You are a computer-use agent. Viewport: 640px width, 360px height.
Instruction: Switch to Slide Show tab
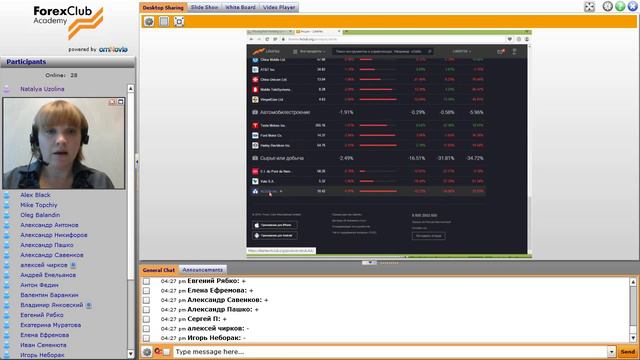(204, 7)
